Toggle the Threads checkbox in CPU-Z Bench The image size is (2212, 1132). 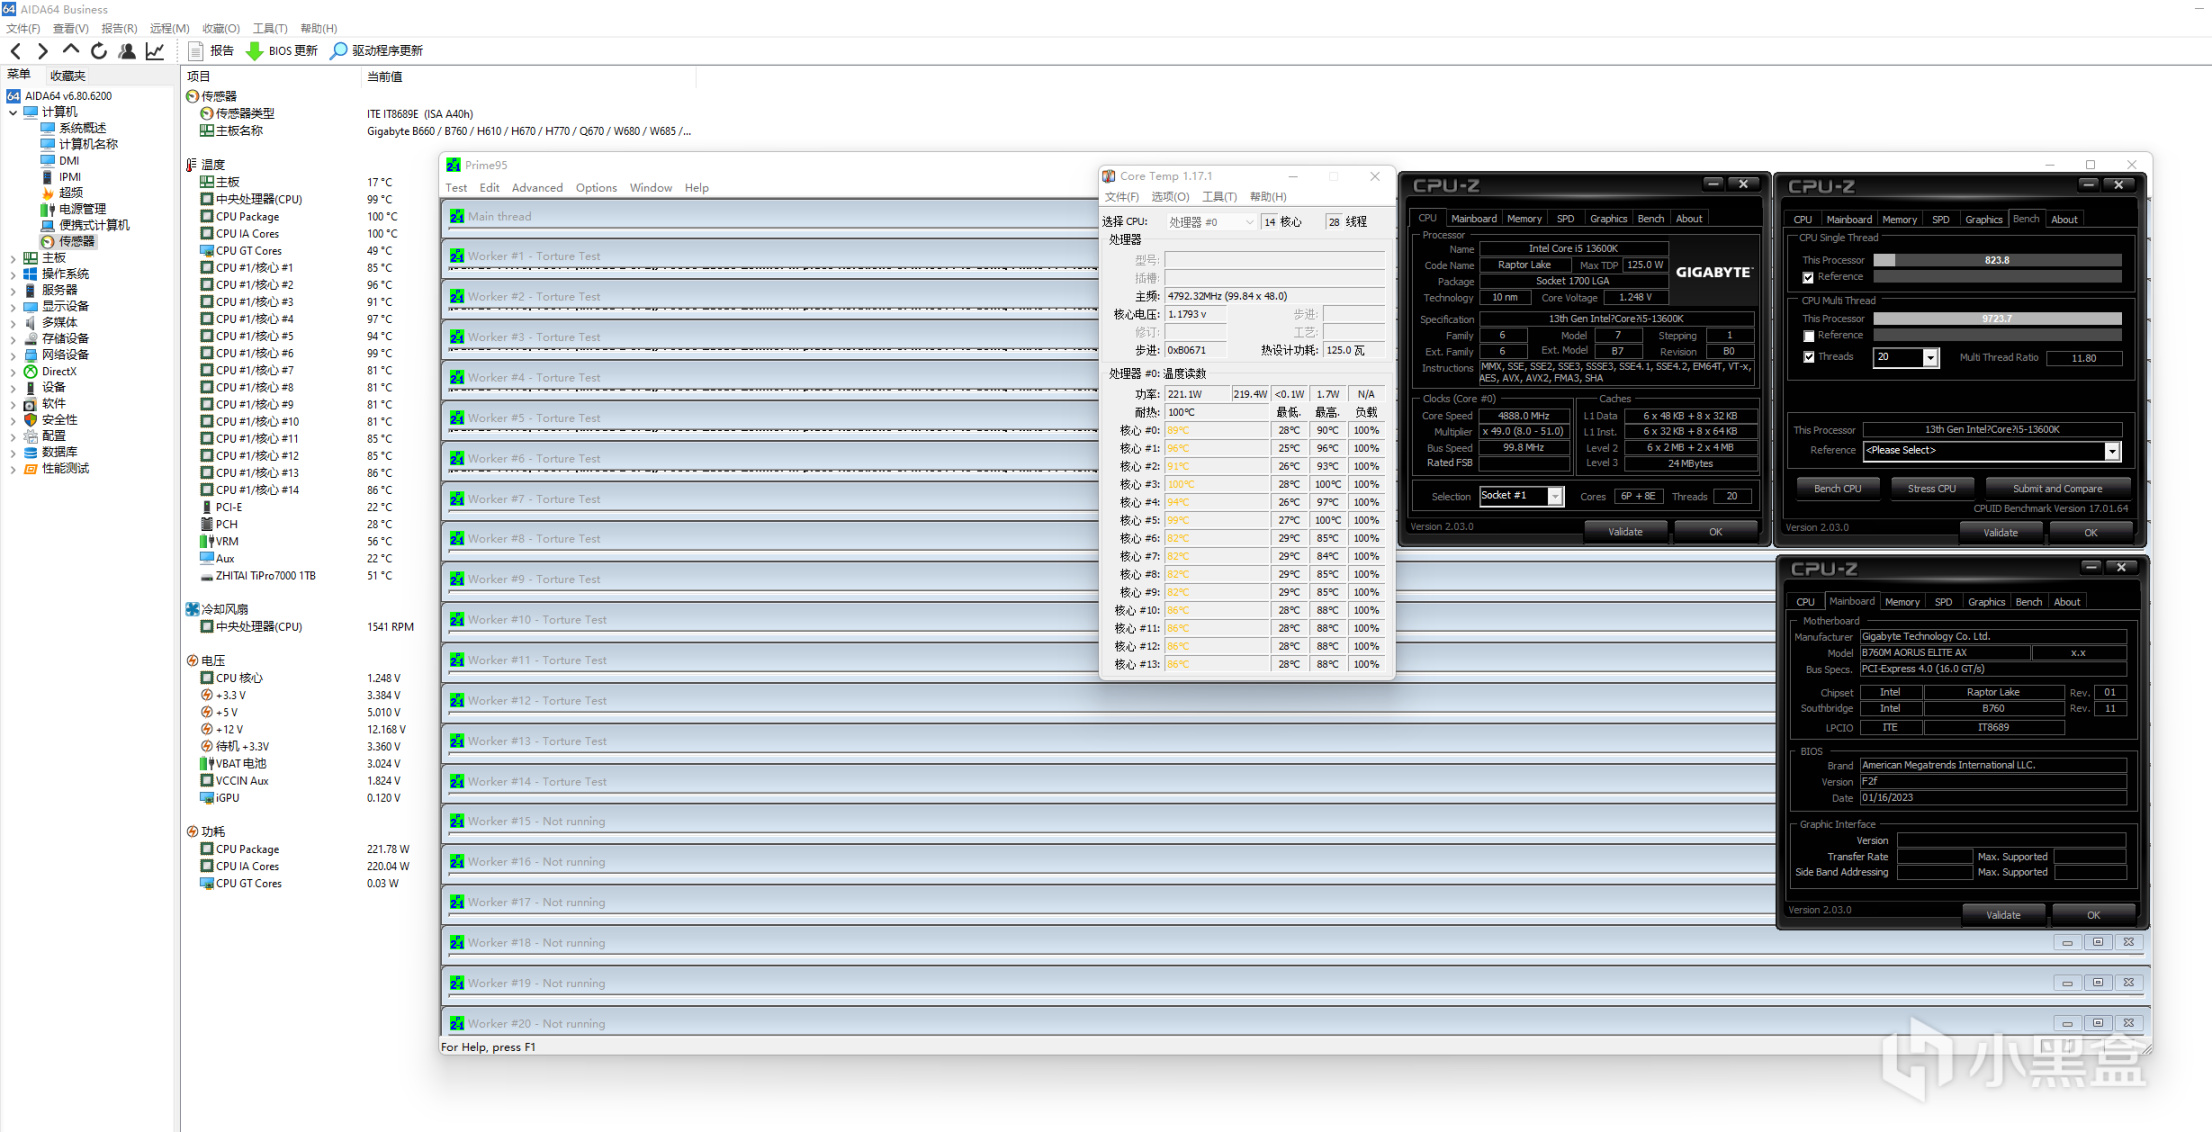[1808, 357]
